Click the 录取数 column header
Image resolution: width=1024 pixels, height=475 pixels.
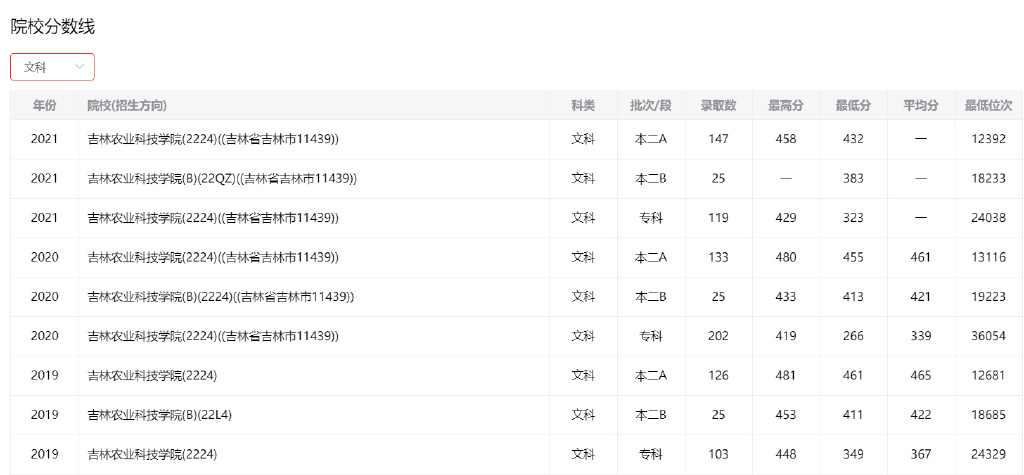718,105
